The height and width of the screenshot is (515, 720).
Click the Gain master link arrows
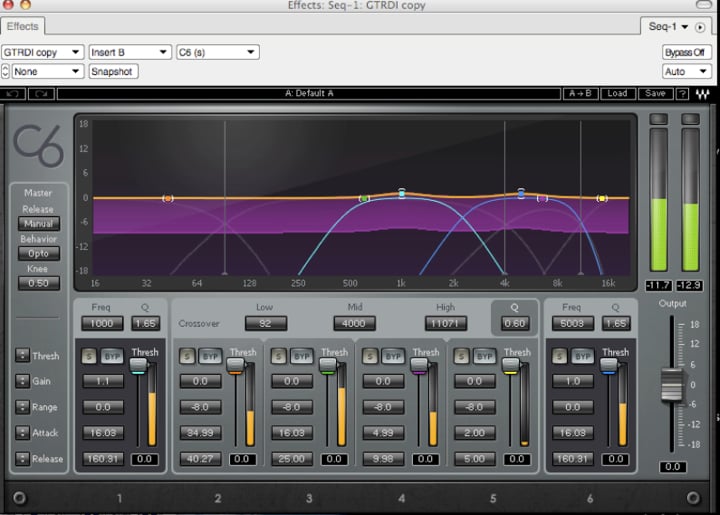[22, 381]
